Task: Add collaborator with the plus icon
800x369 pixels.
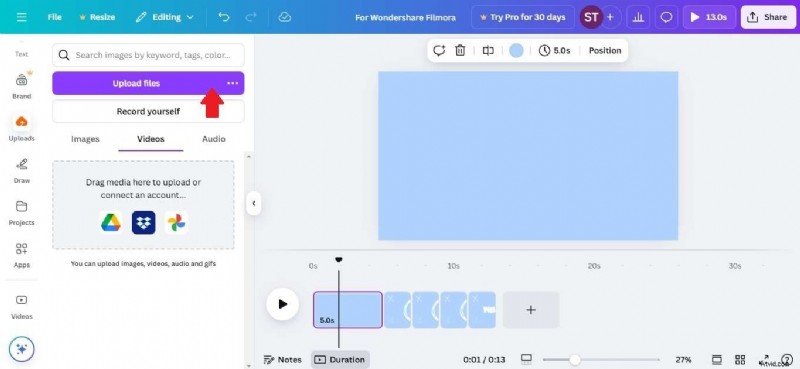Action: click(610, 17)
